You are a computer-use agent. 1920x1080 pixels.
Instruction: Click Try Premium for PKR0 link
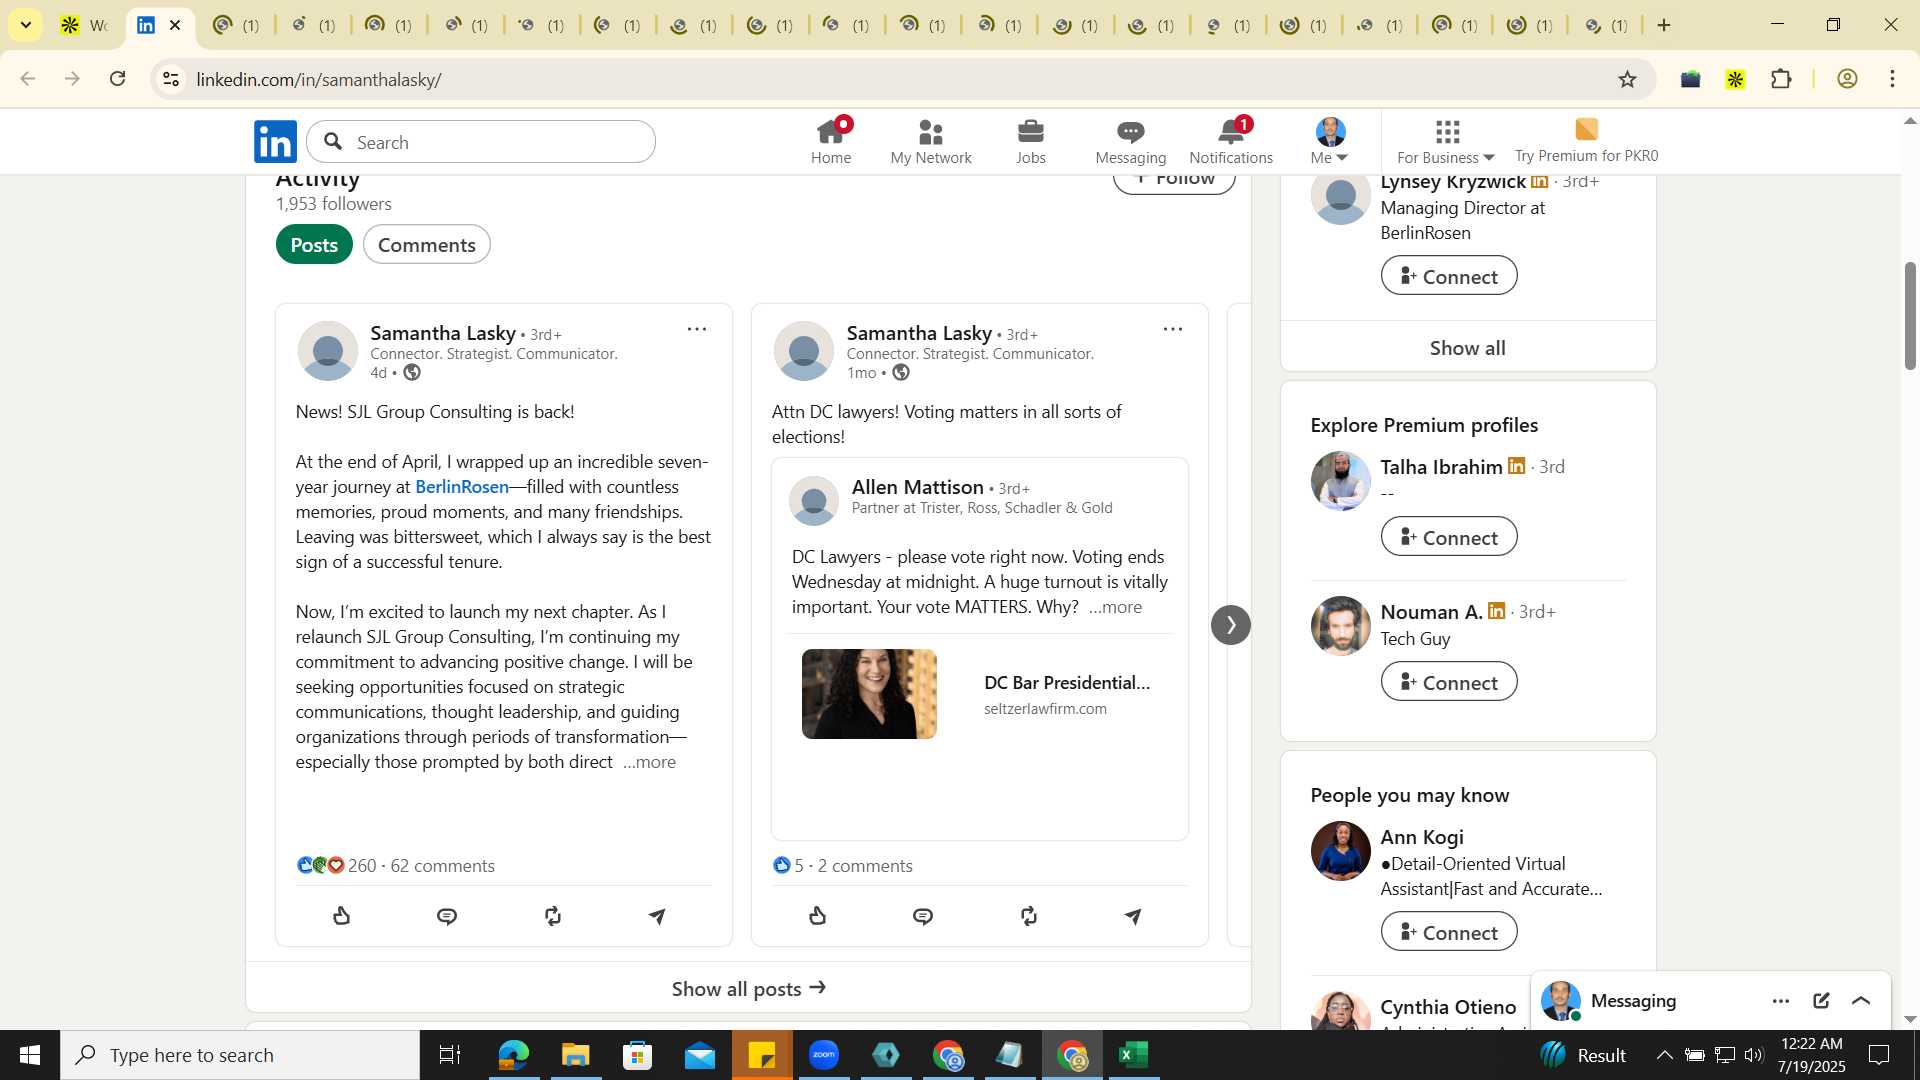[1586, 141]
